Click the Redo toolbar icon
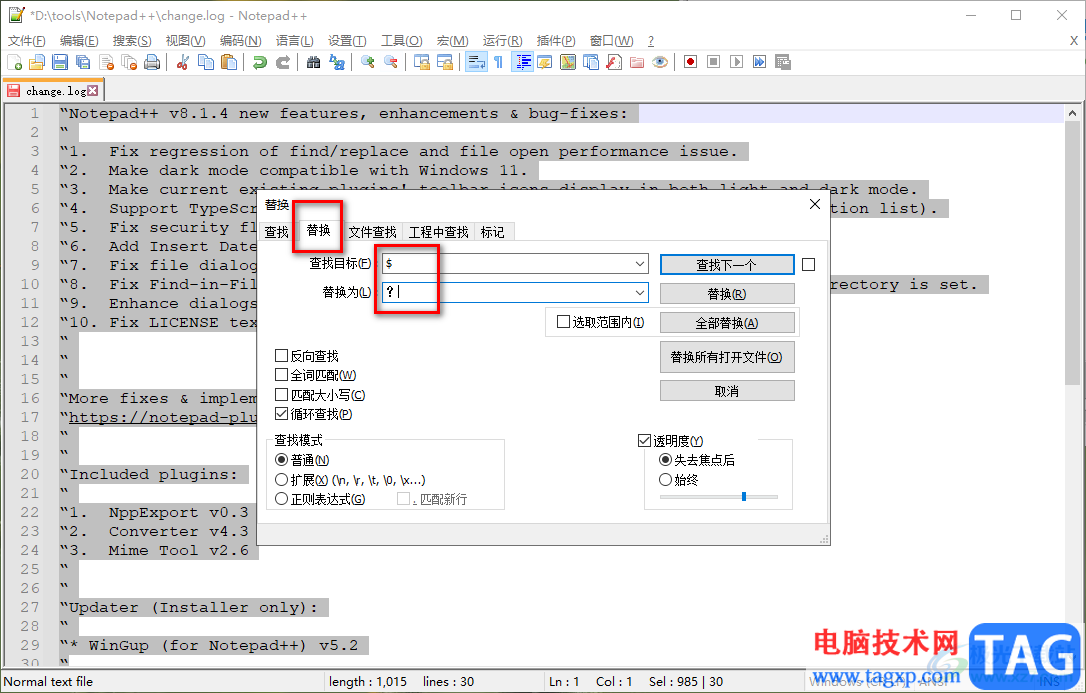Viewport: 1086px width, 693px height. coord(283,62)
